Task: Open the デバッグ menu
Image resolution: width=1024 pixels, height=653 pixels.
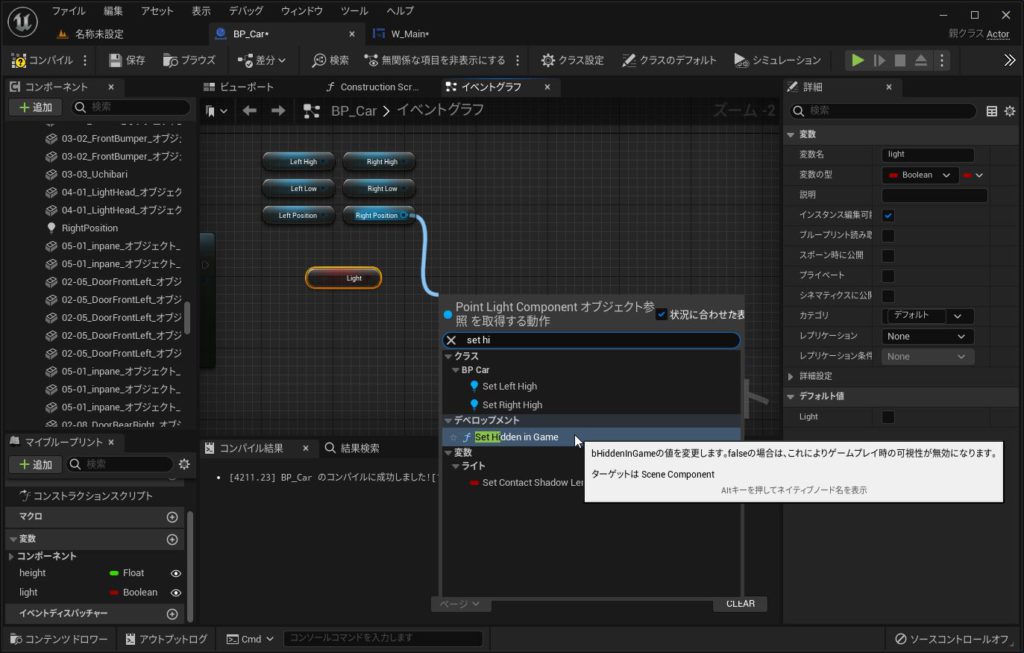Action: click(246, 11)
